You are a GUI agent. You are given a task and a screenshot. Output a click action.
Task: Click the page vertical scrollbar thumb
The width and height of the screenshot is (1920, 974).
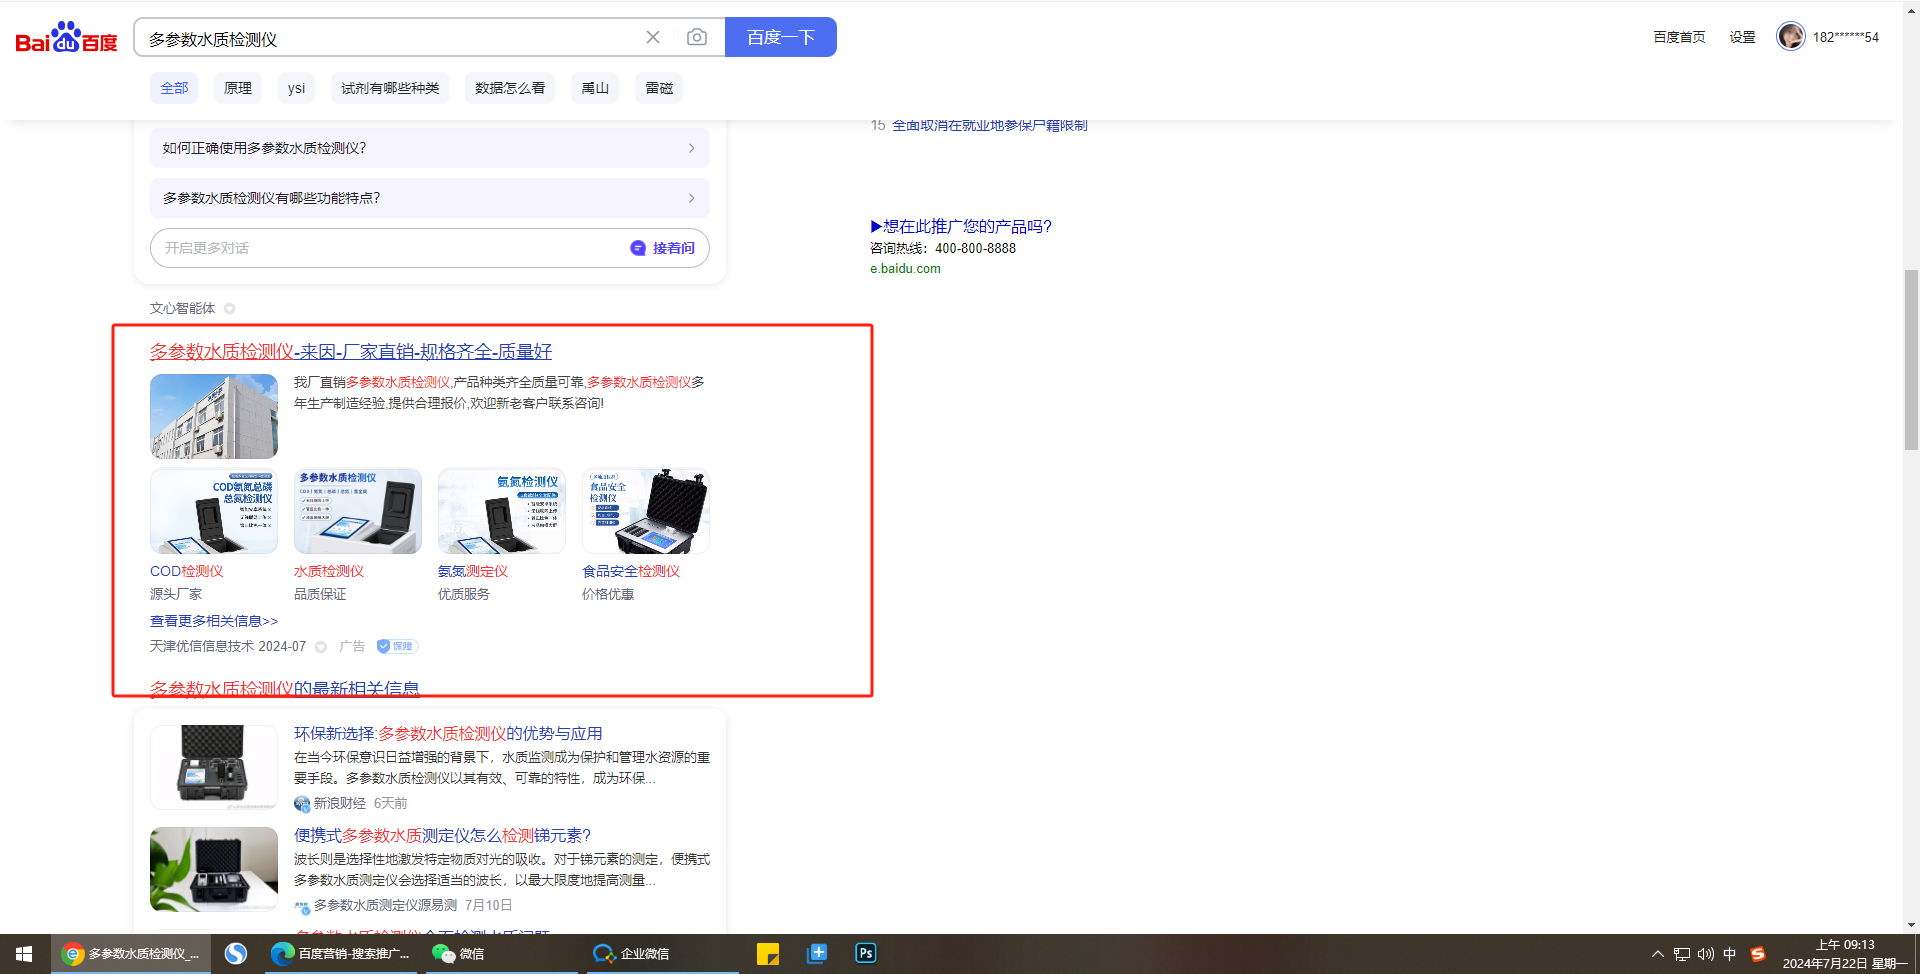click(1911, 360)
